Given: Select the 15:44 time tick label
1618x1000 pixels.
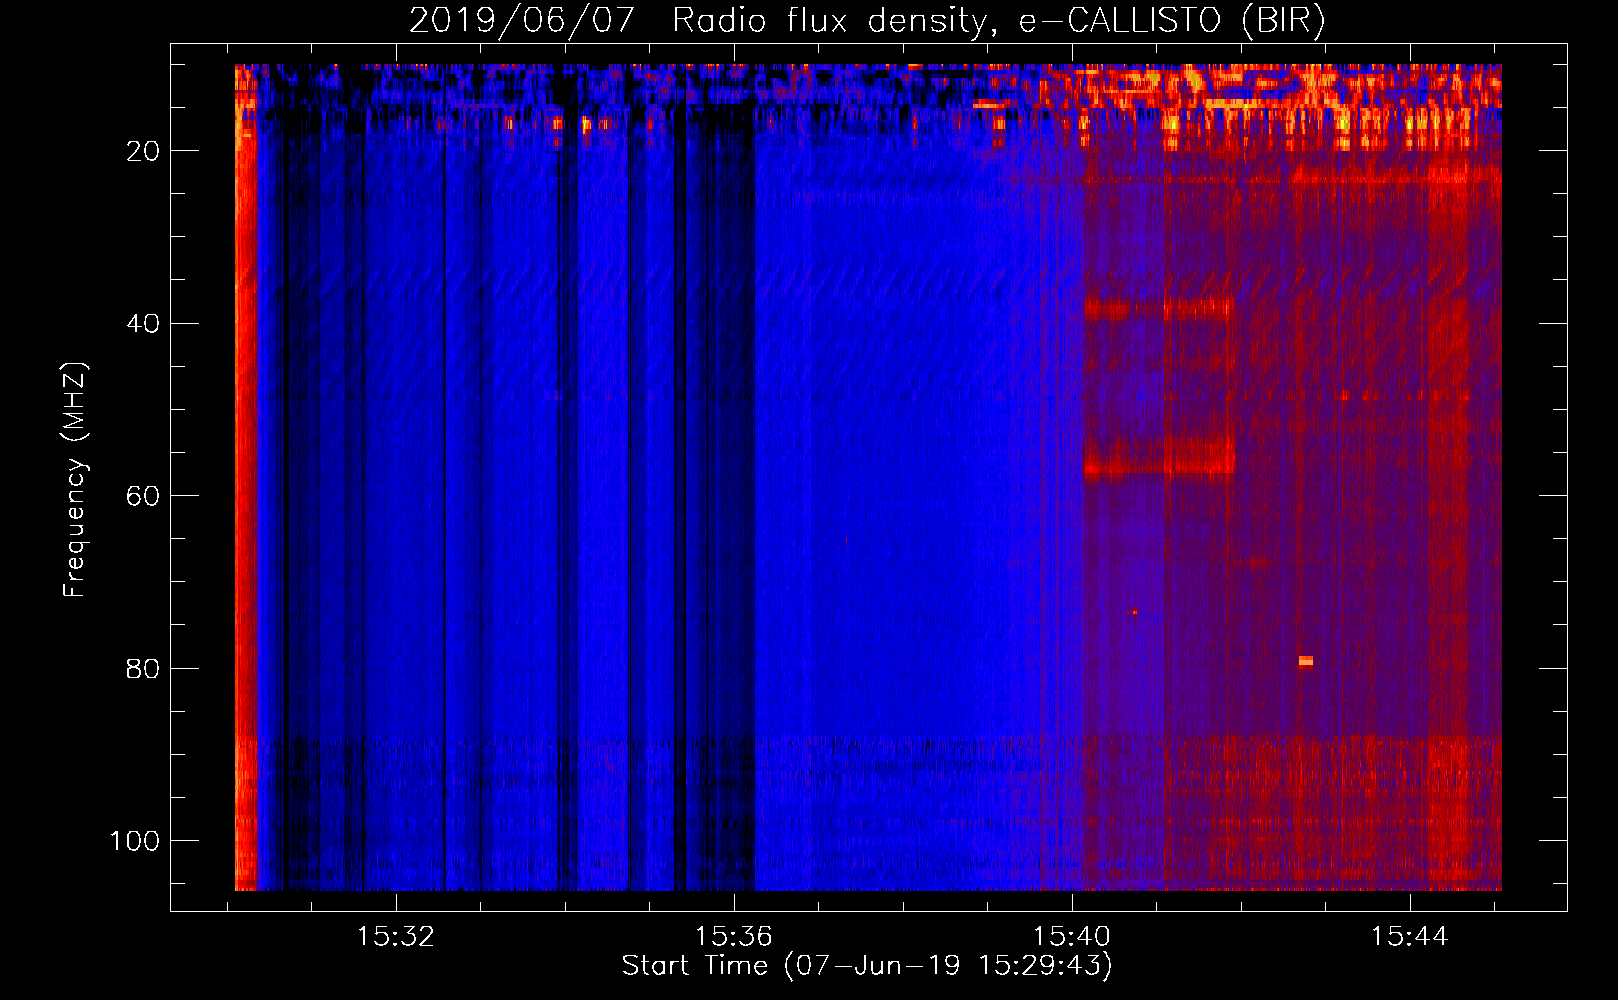Looking at the screenshot, I should (1410, 937).
